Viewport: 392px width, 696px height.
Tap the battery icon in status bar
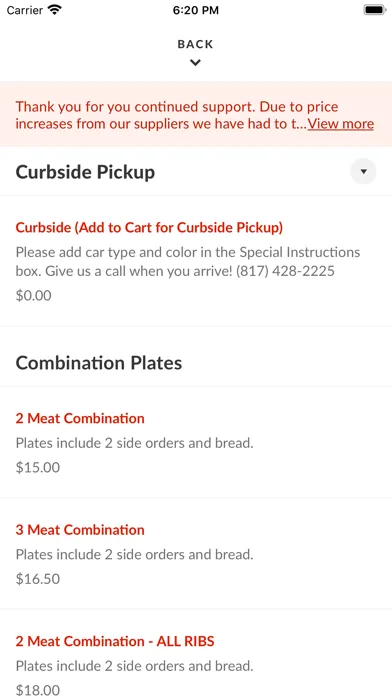[374, 10]
